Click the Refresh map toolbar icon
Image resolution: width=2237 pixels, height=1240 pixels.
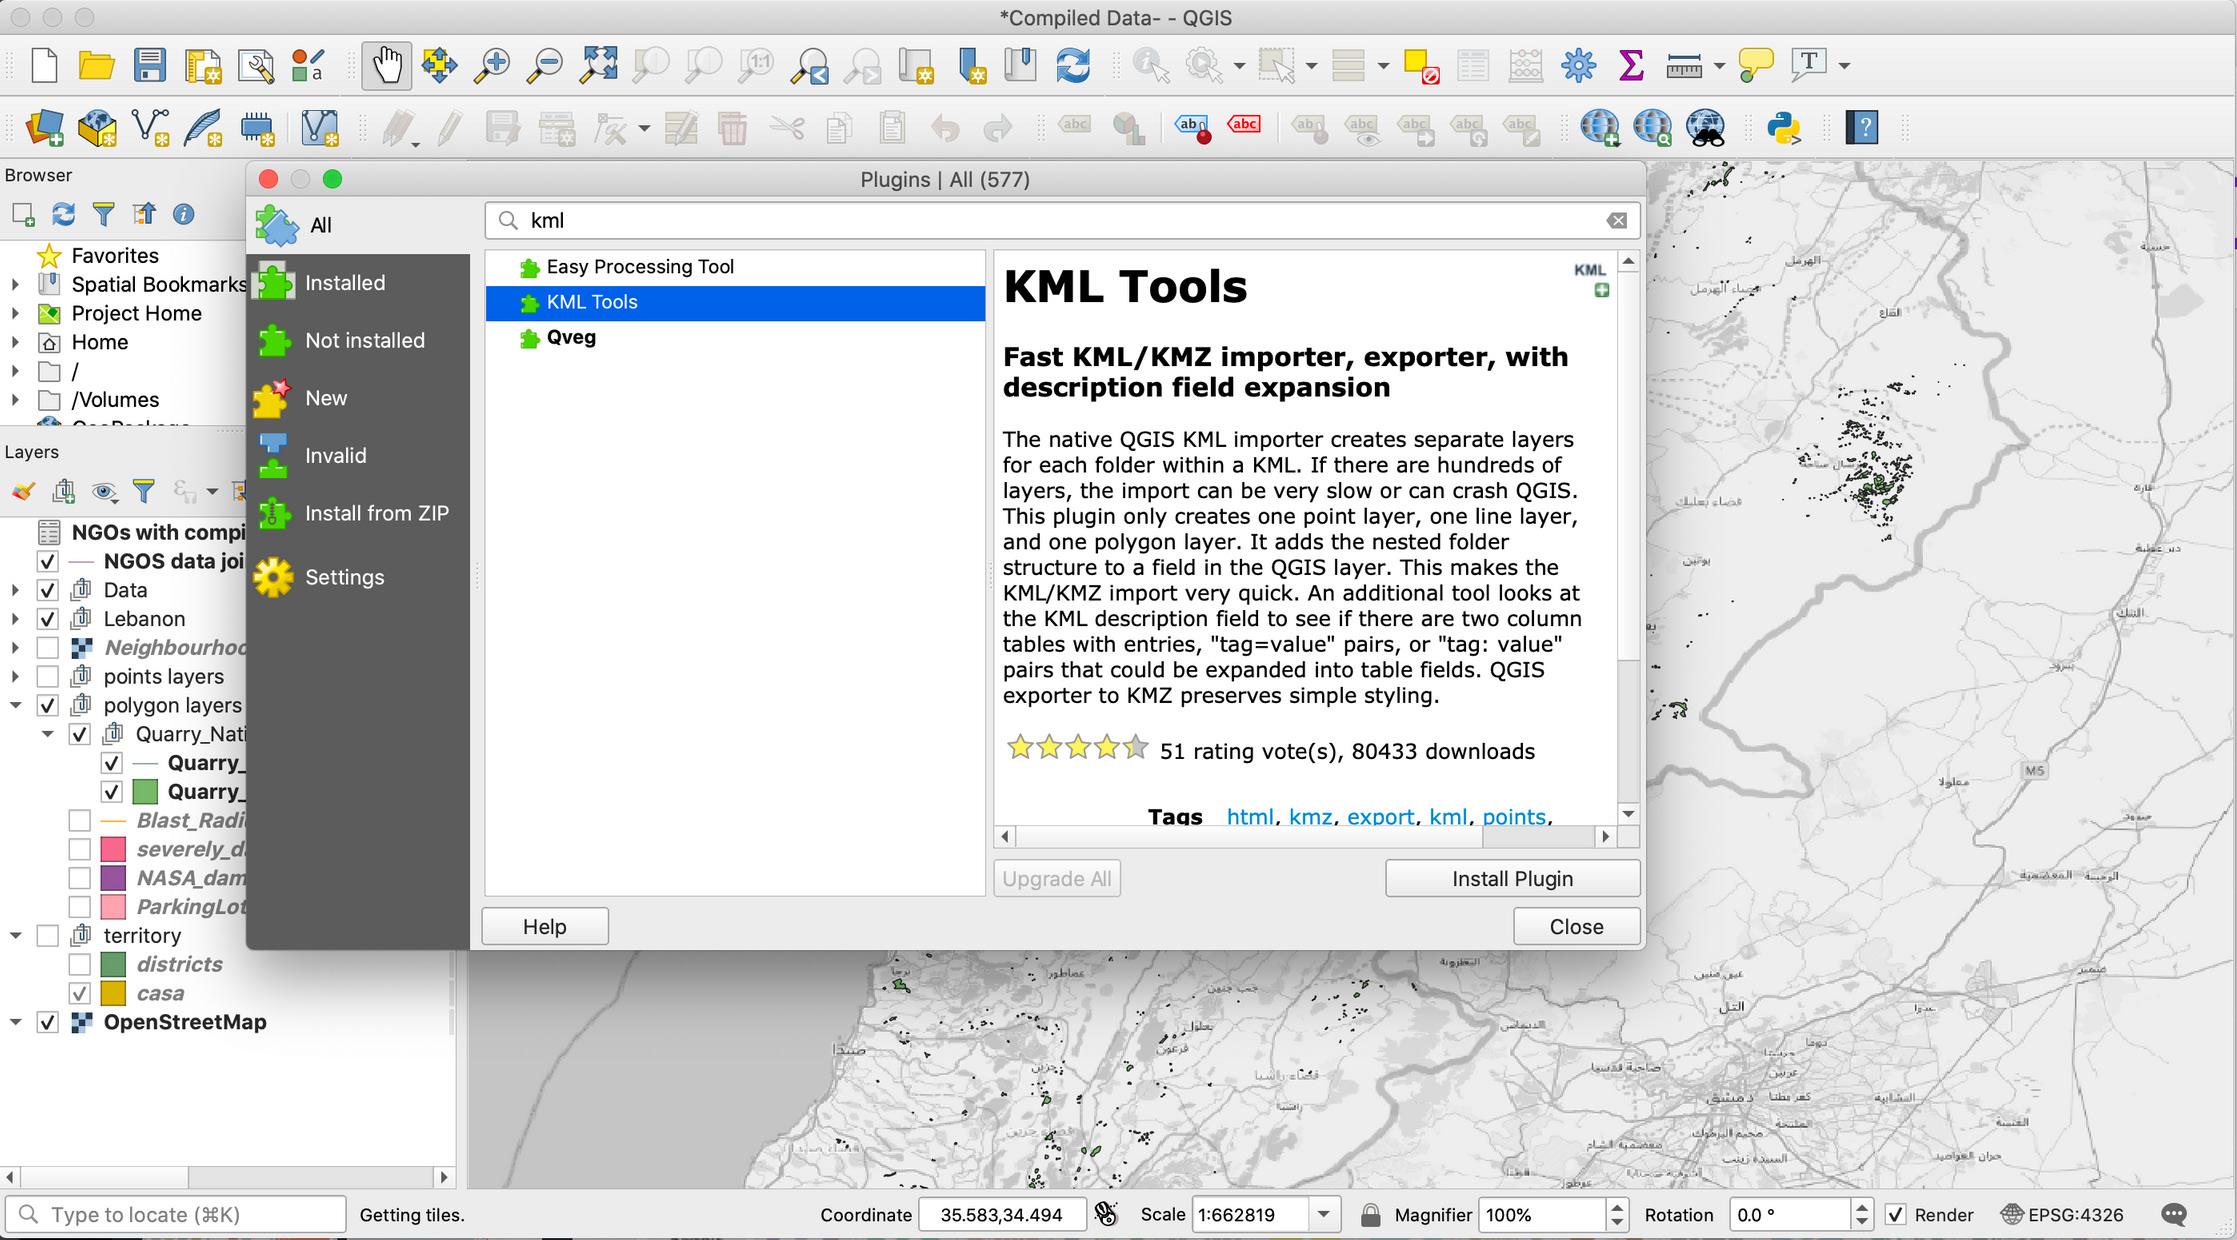(x=1073, y=66)
